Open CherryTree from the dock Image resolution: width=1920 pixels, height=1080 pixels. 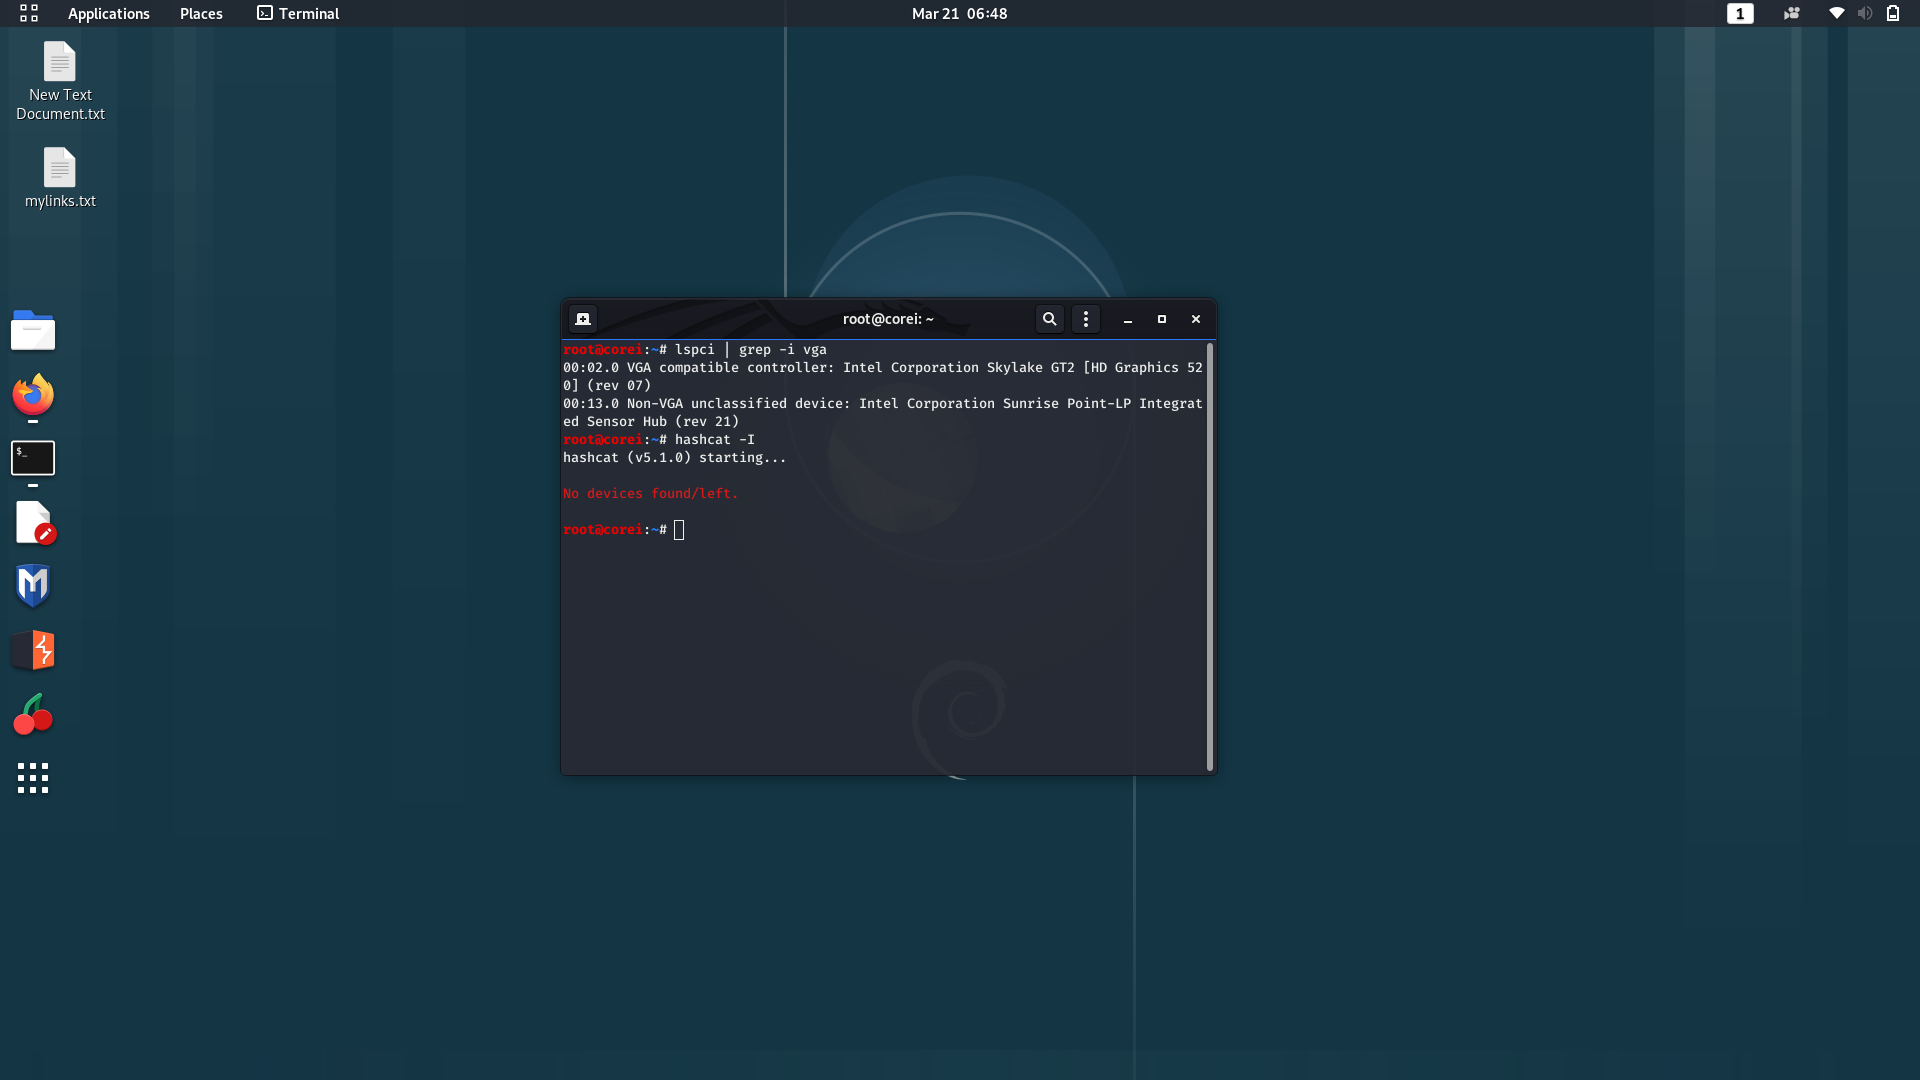pyautogui.click(x=33, y=714)
